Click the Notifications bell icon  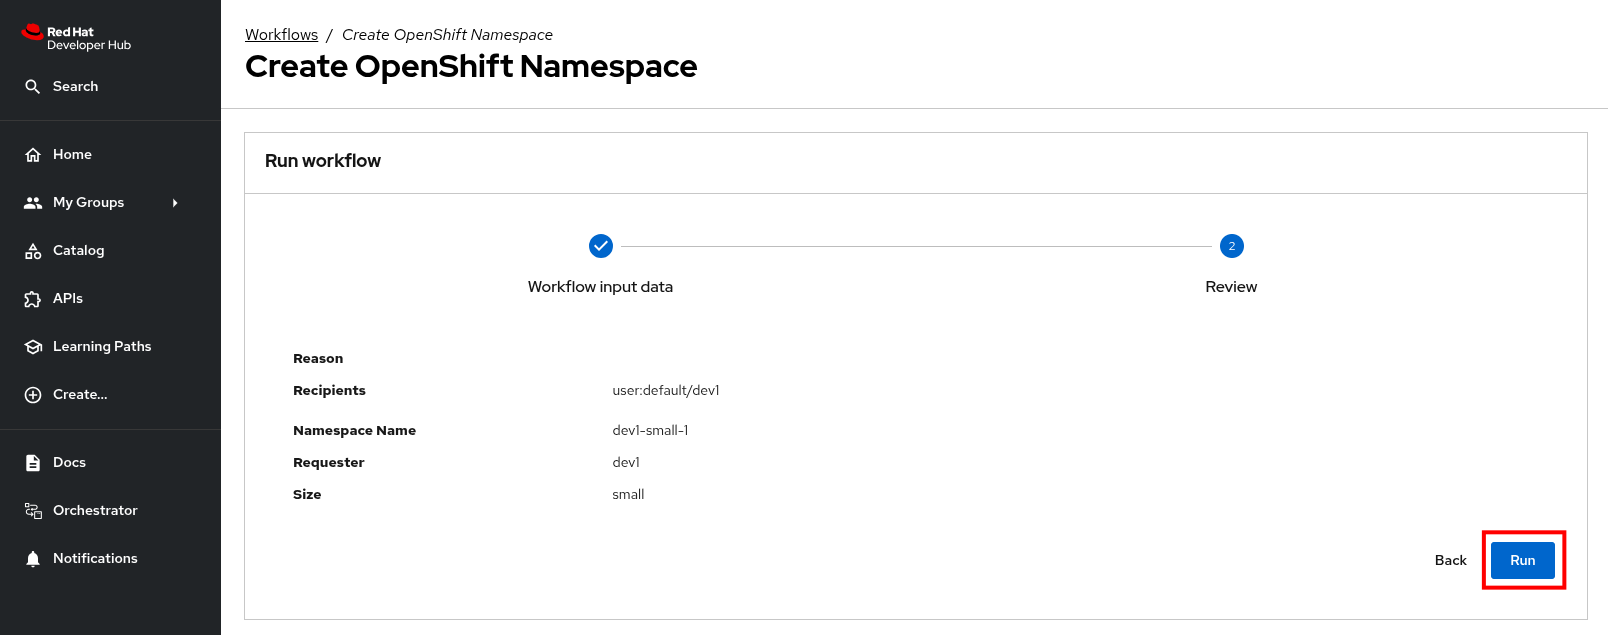click(x=33, y=559)
